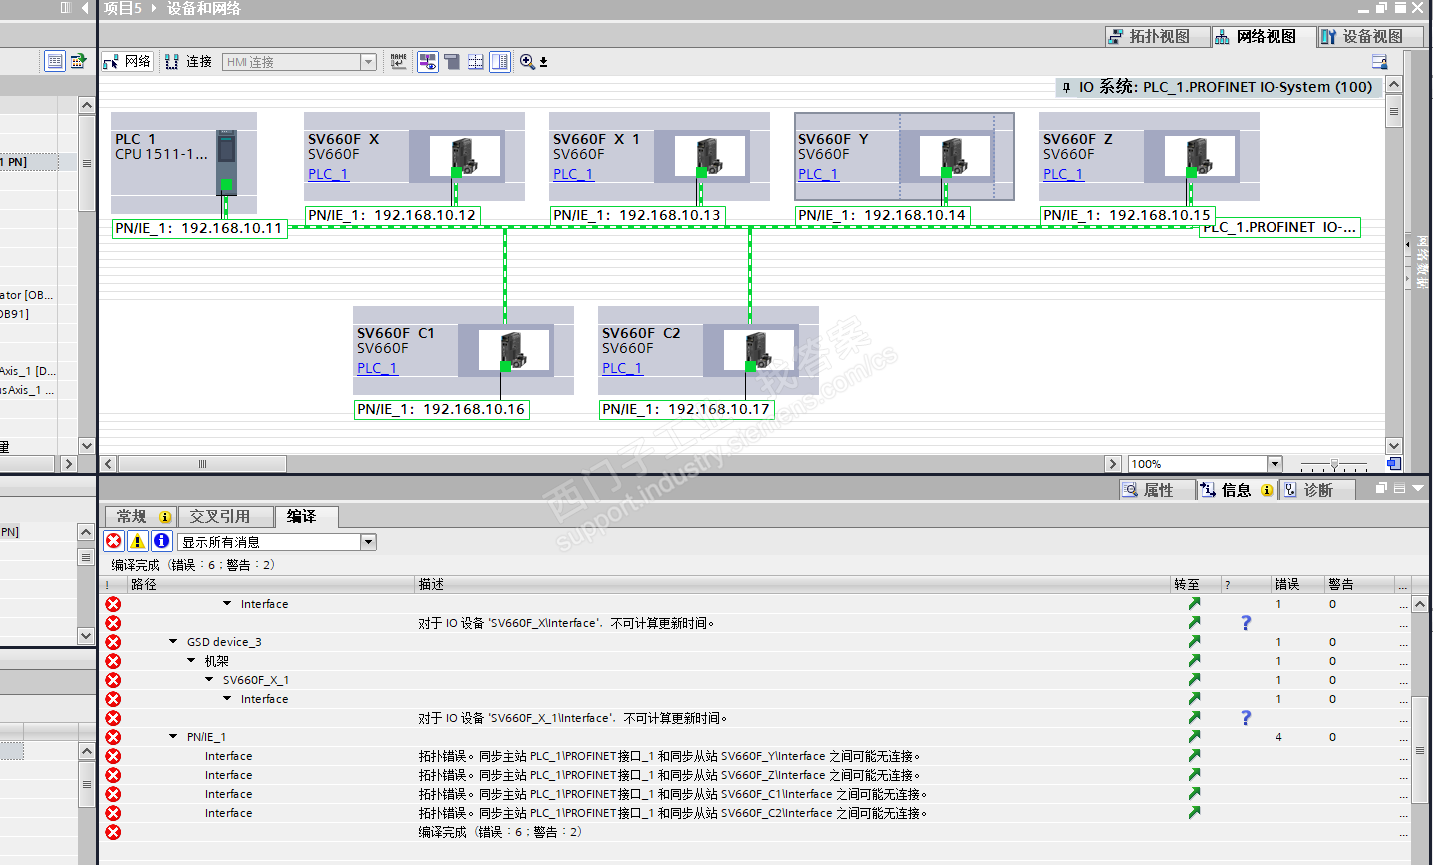Toggle the yellow warning message filter
1433x865 pixels.
pyautogui.click(x=138, y=541)
